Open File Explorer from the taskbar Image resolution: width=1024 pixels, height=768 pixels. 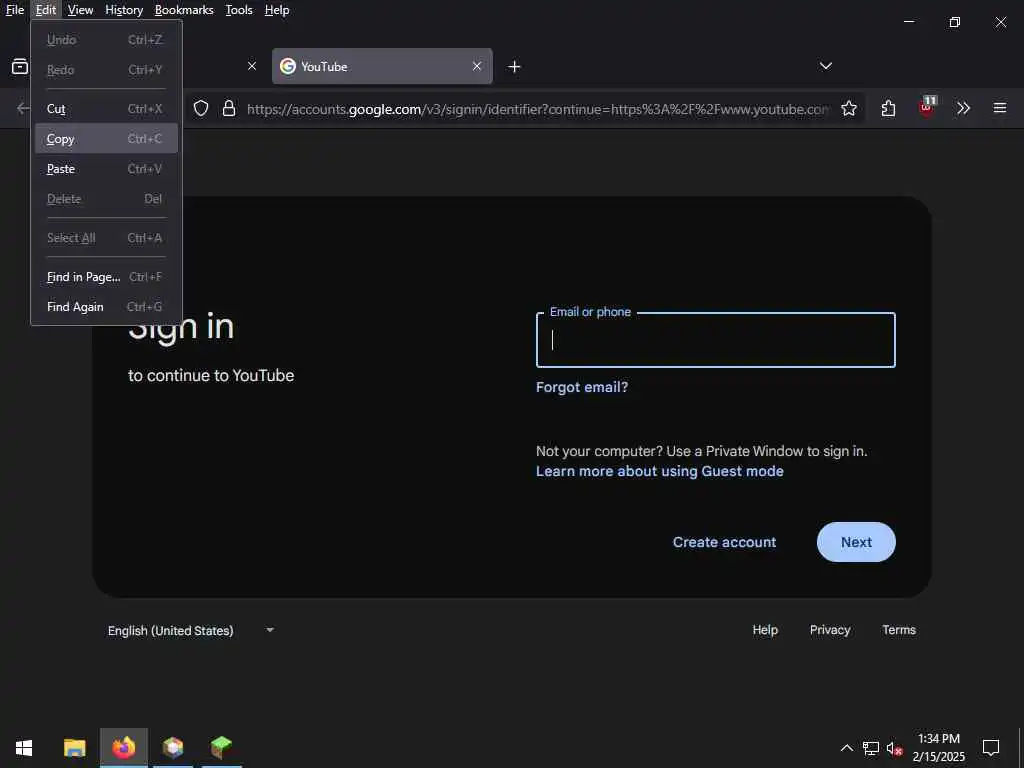coord(74,748)
